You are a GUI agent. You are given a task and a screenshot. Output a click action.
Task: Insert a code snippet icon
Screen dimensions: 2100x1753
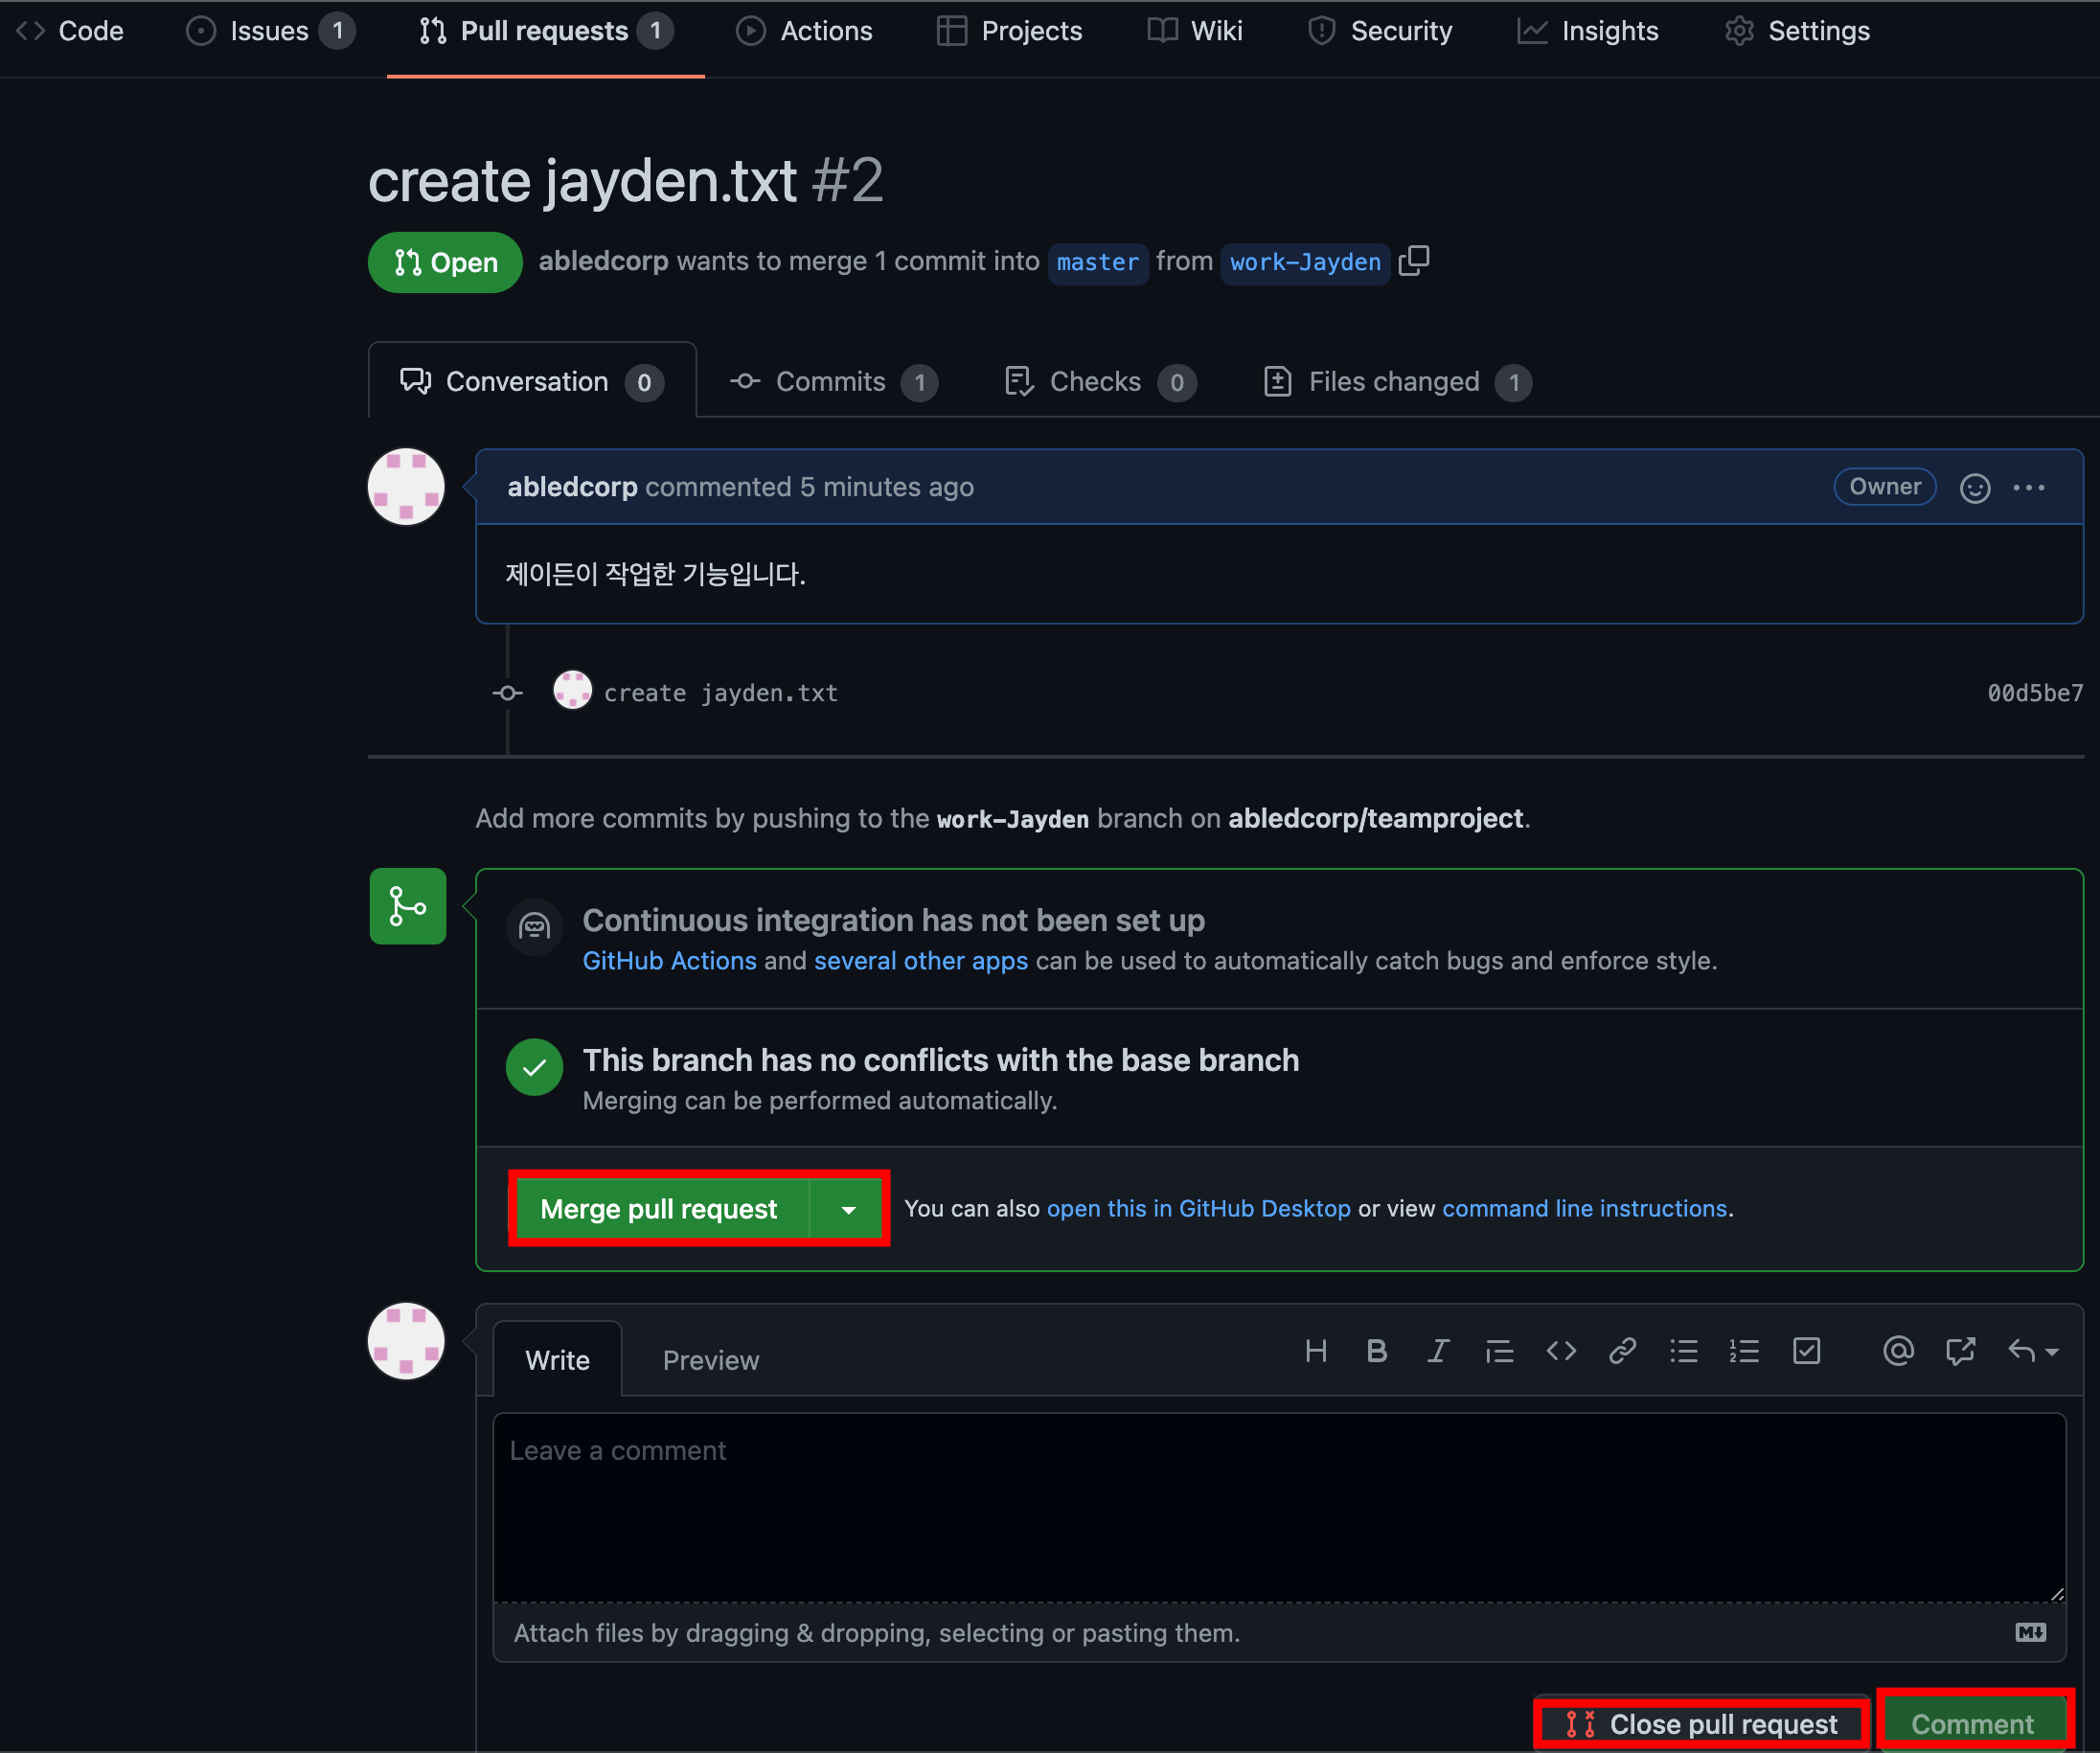click(1561, 1352)
